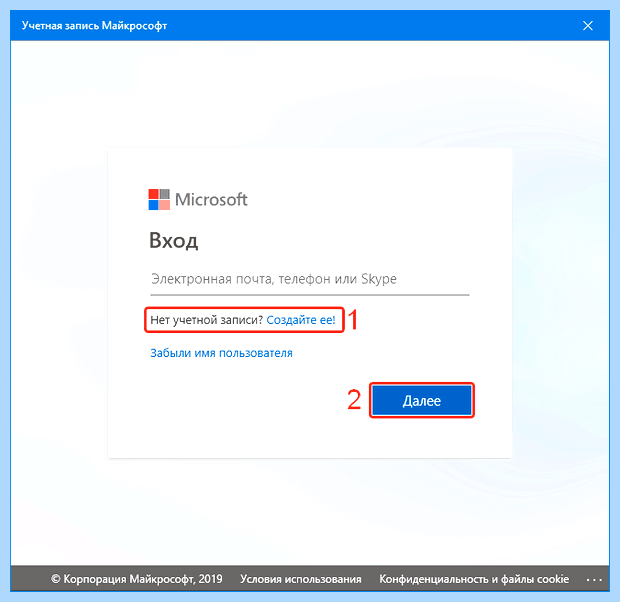620x602 pixels.
Task: Click the blue 'Далее' button
Action: [x=422, y=400]
